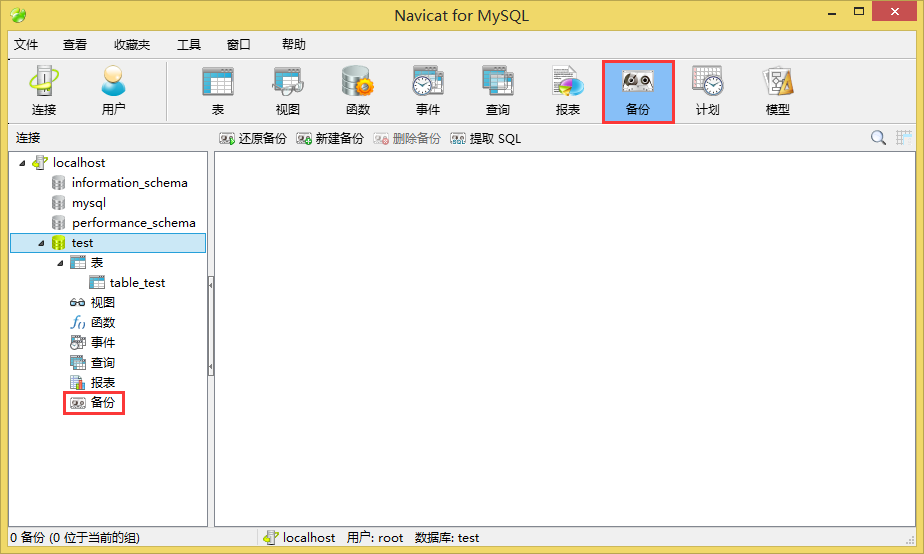Click status text '0 备份 (0 位于当前的组)'
This screenshot has height=554, width=924.
coord(75,537)
